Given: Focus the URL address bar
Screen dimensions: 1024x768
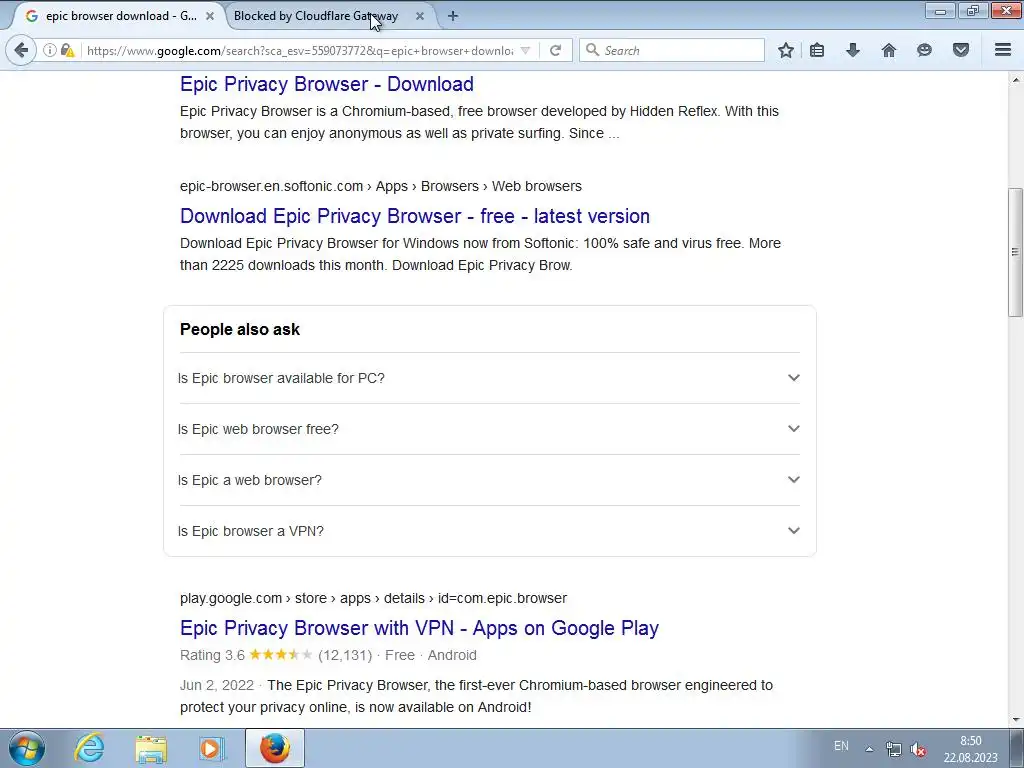Looking at the screenshot, I should tap(299, 50).
